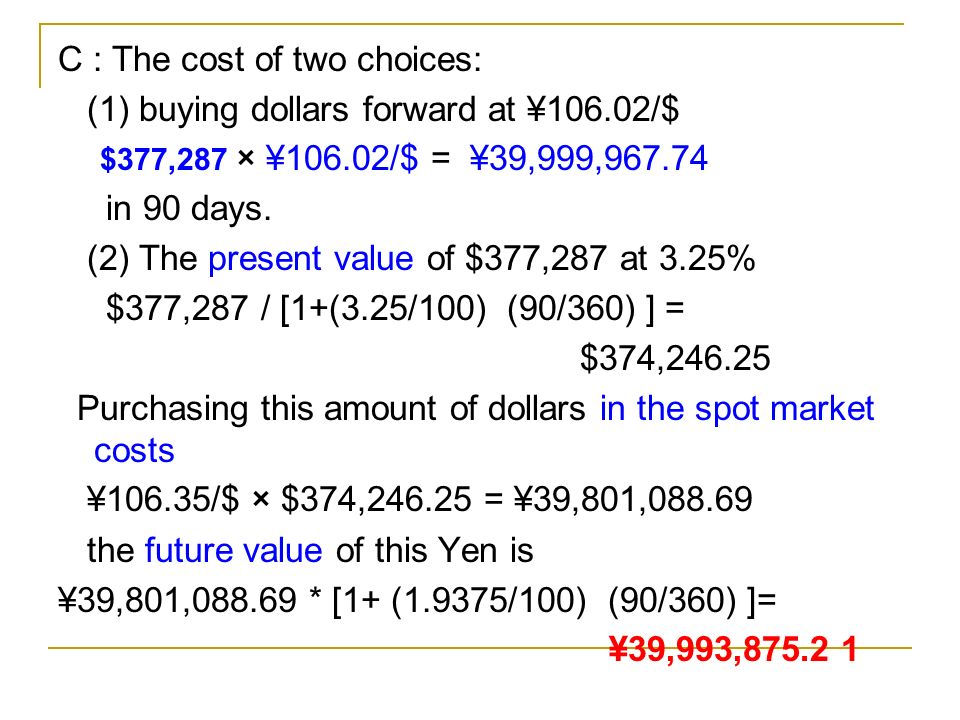Click the blue rate ¥106.02/$
960x720 pixels.
342,159
